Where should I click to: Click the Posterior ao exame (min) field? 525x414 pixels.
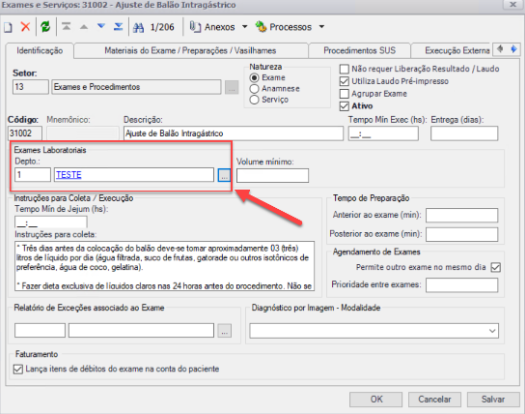tap(462, 234)
